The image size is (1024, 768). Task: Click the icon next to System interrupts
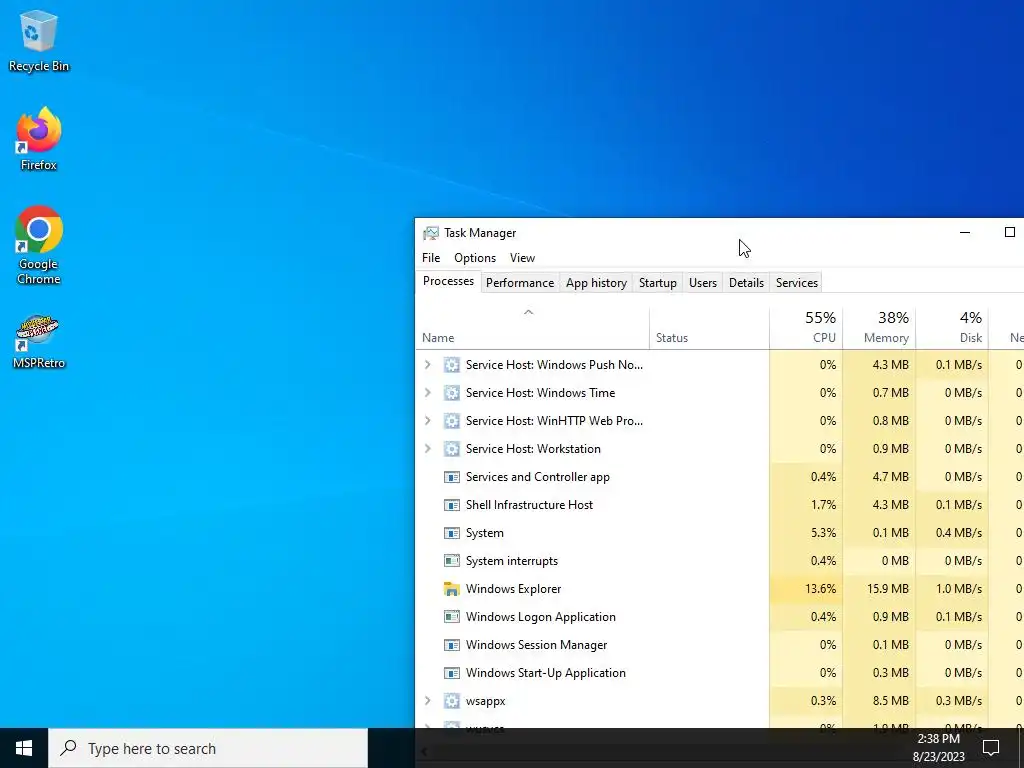[x=451, y=561]
